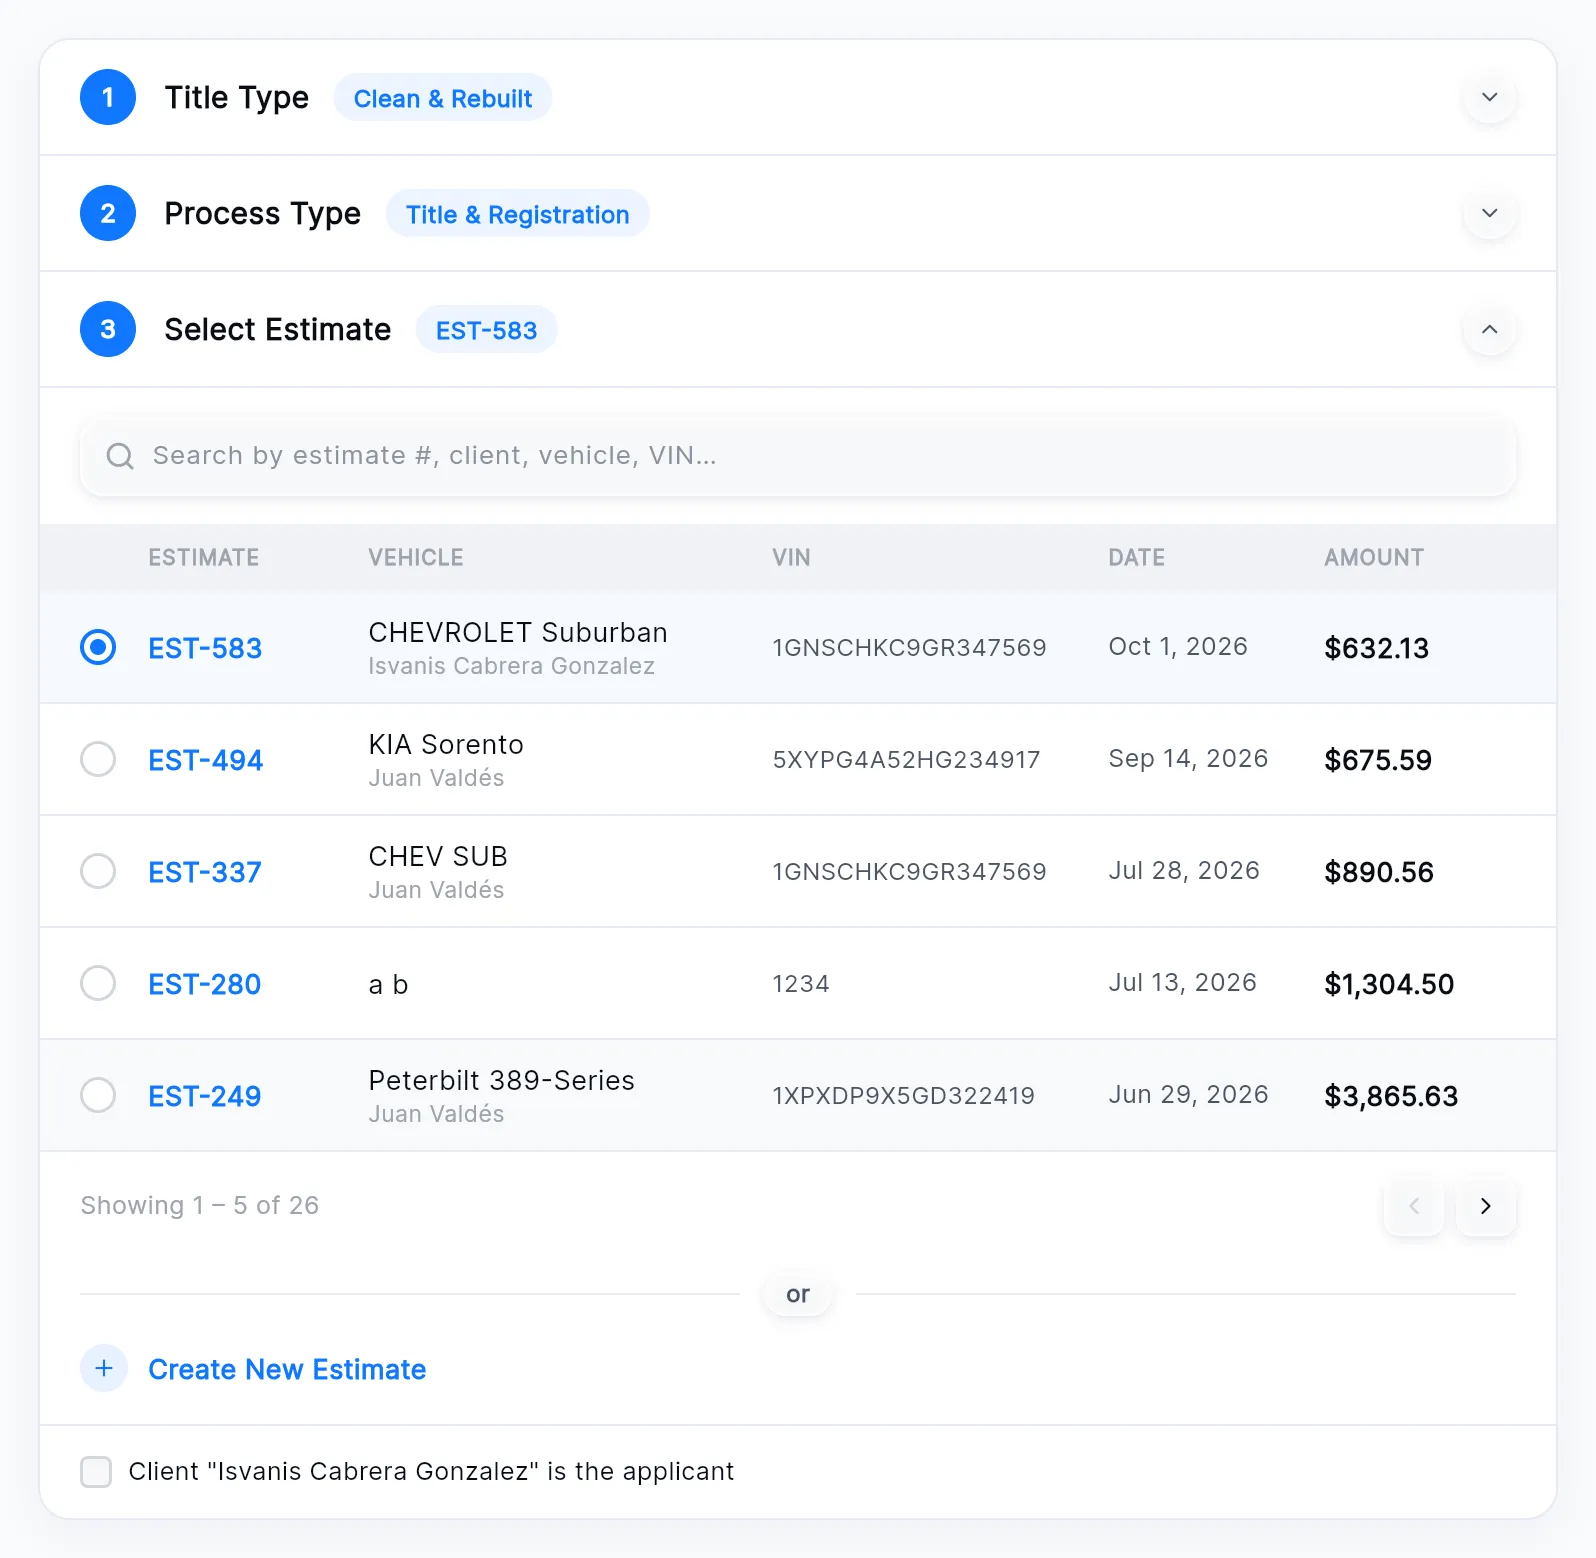Click the AMOUNT column header
This screenshot has height=1558, width=1596.
1374,557
